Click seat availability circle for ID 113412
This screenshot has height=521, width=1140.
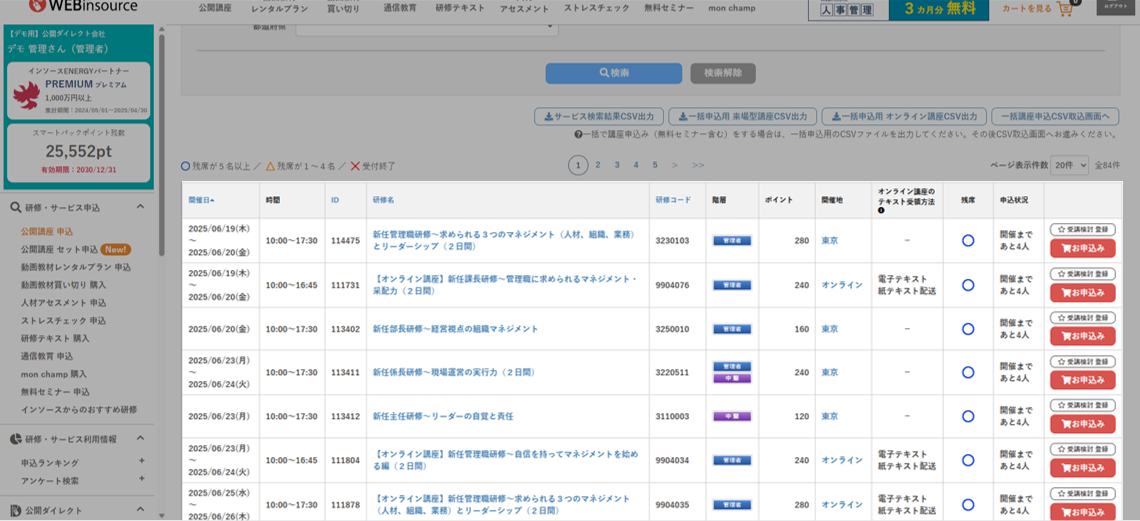point(968,416)
